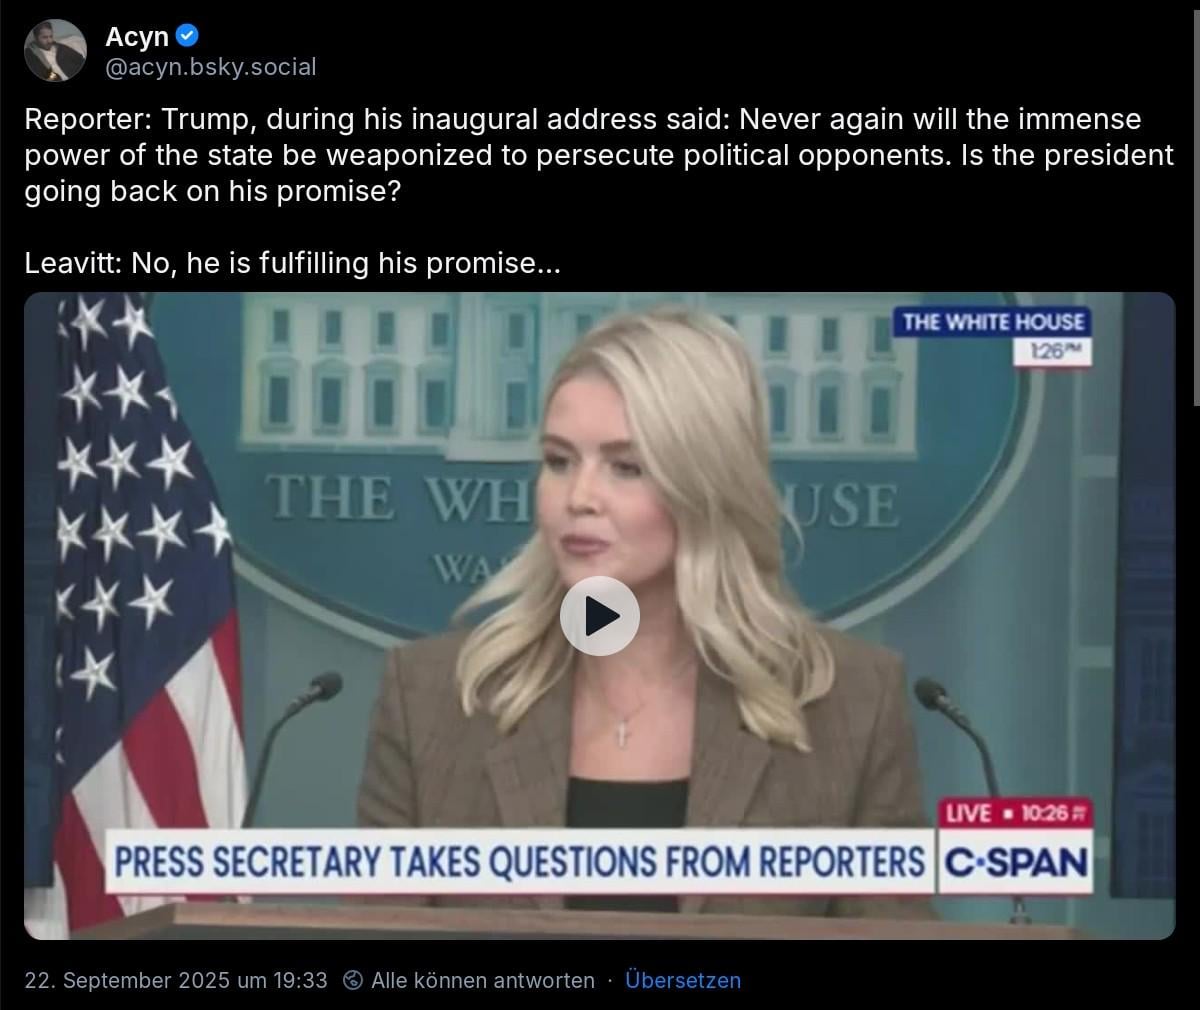The image size is (1200, 1010).
Task: Click Übersetzen to translate the post
Action: 683,980
